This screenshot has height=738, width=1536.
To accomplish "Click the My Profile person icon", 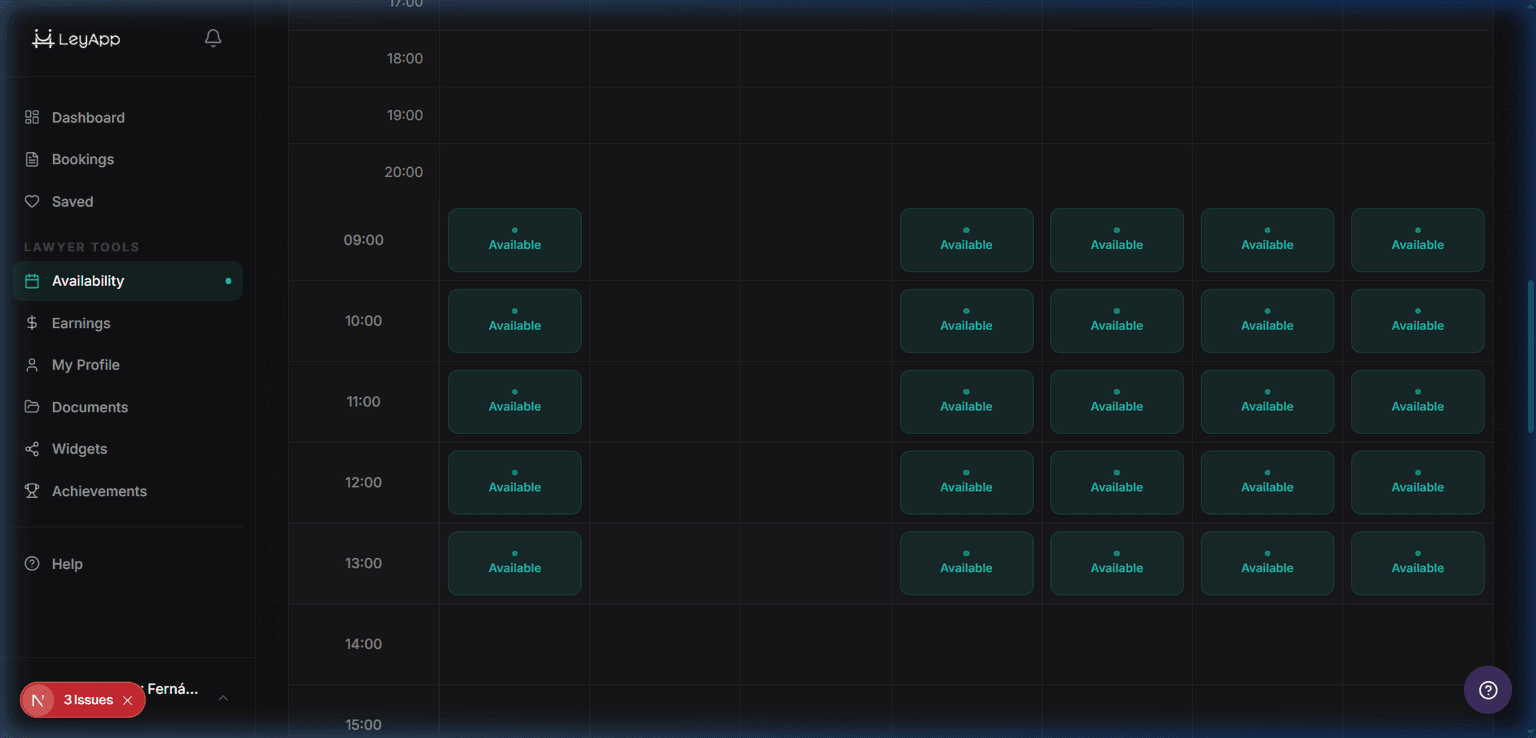I will click(x=31, y=364).
